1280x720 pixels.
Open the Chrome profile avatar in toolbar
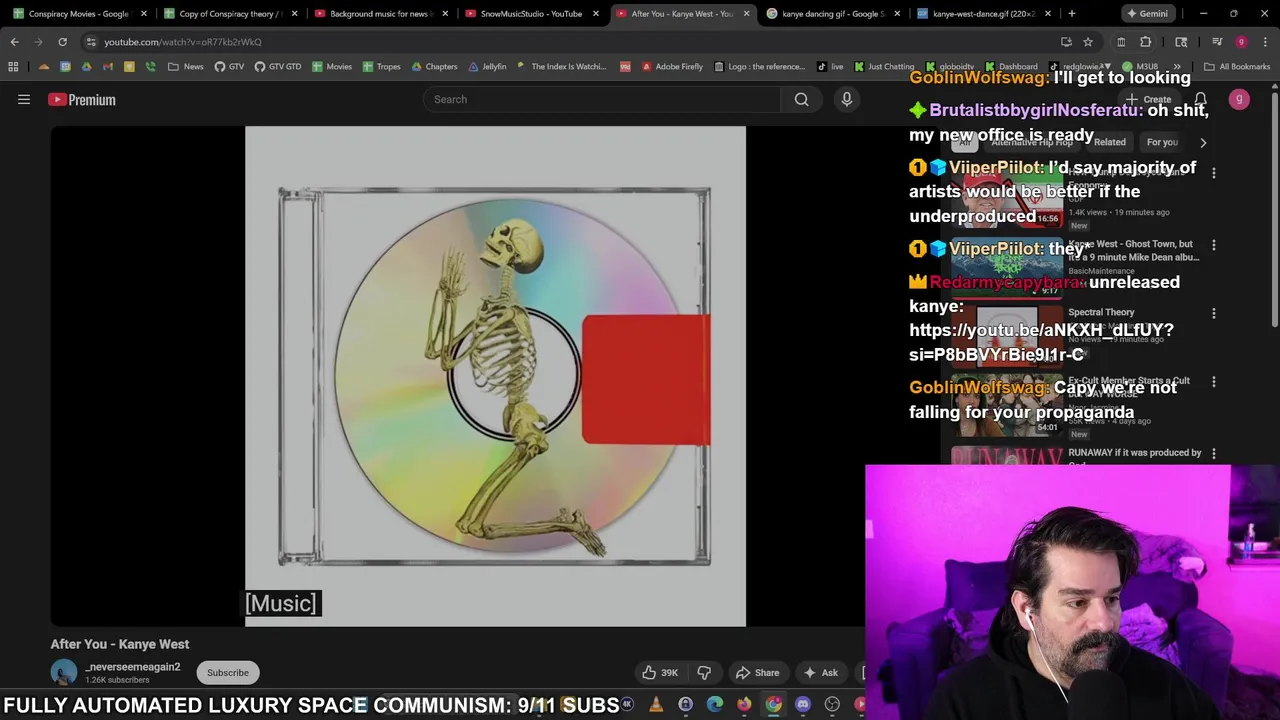click(x=1241, y=42)
